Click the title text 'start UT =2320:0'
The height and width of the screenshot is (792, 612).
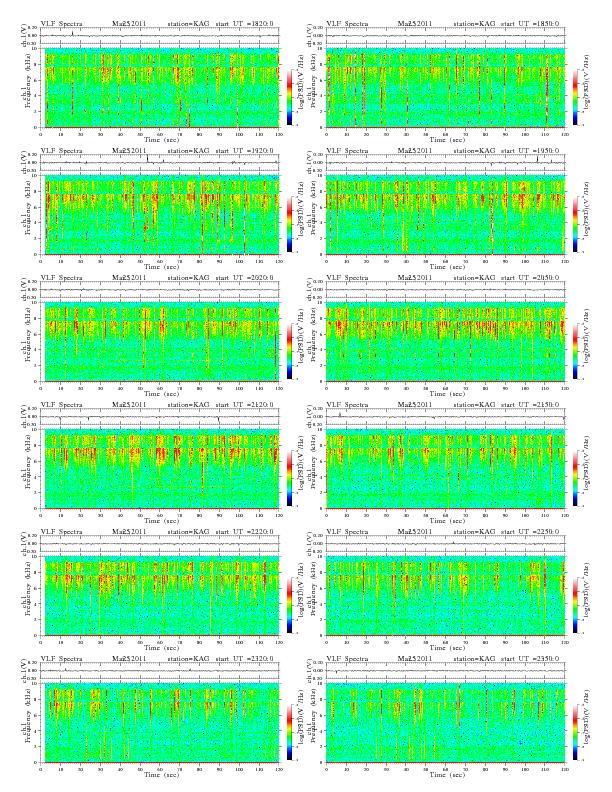point(244,659)
